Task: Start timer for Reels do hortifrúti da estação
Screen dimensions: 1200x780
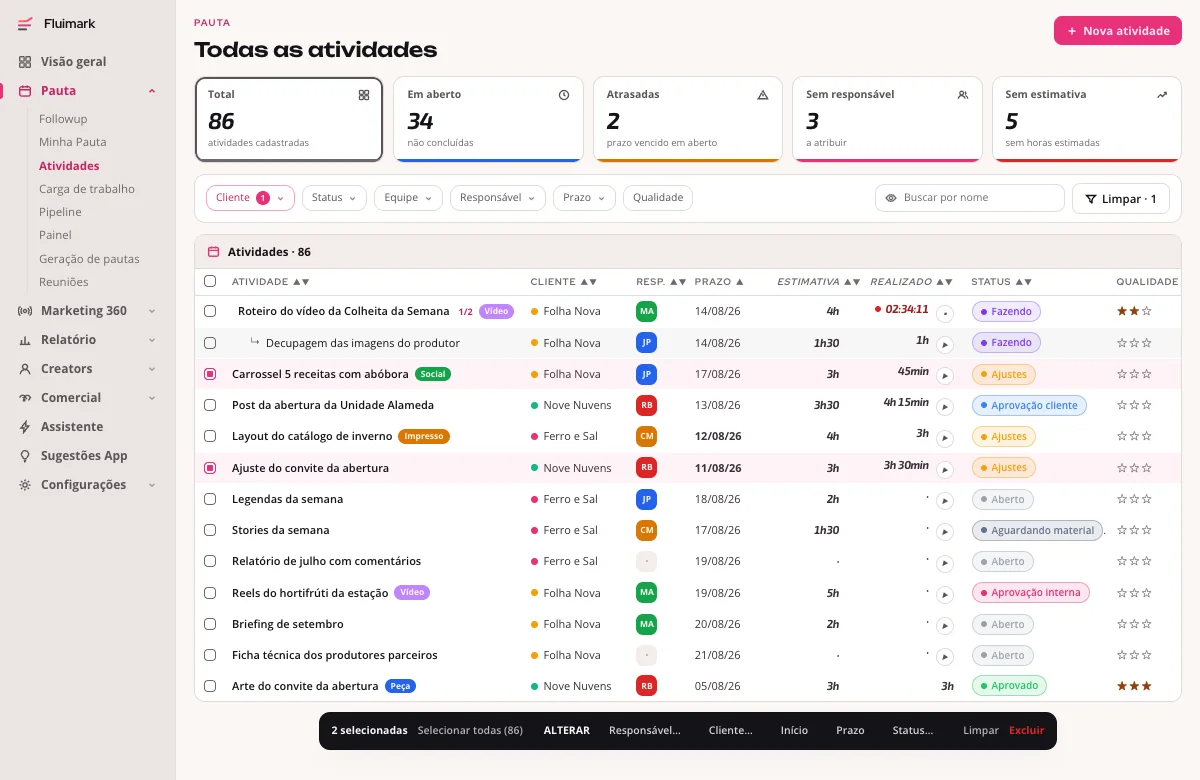Action: point(945,594)
